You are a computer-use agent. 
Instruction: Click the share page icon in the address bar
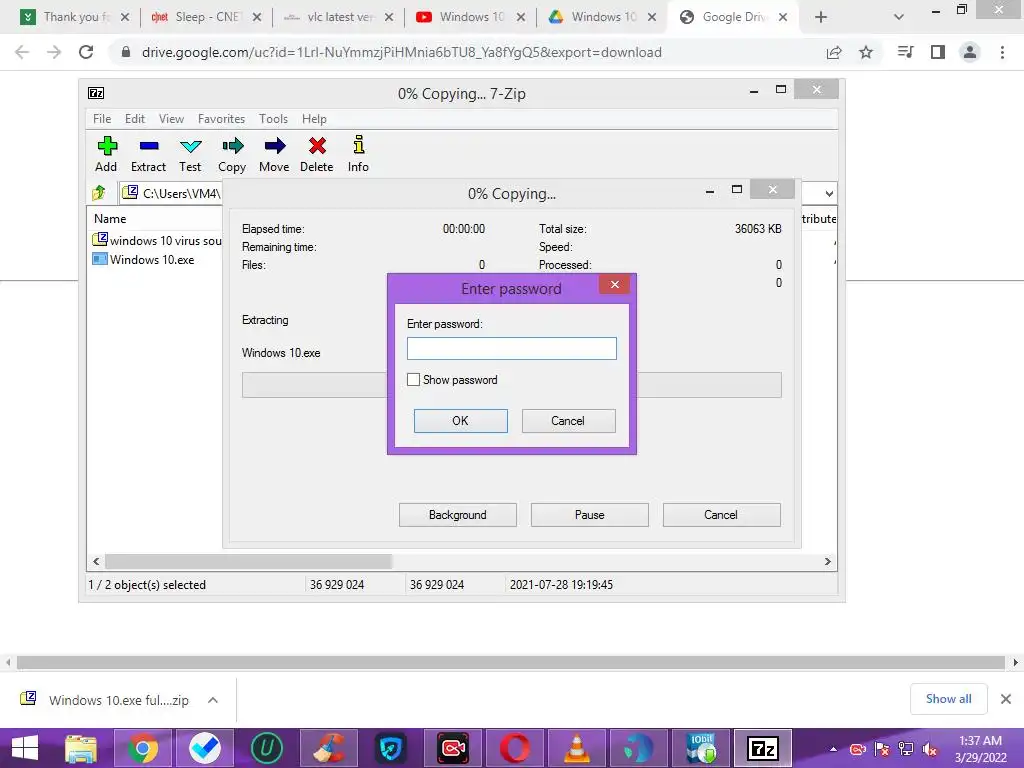pyautogui.click(x=834, y=52)
